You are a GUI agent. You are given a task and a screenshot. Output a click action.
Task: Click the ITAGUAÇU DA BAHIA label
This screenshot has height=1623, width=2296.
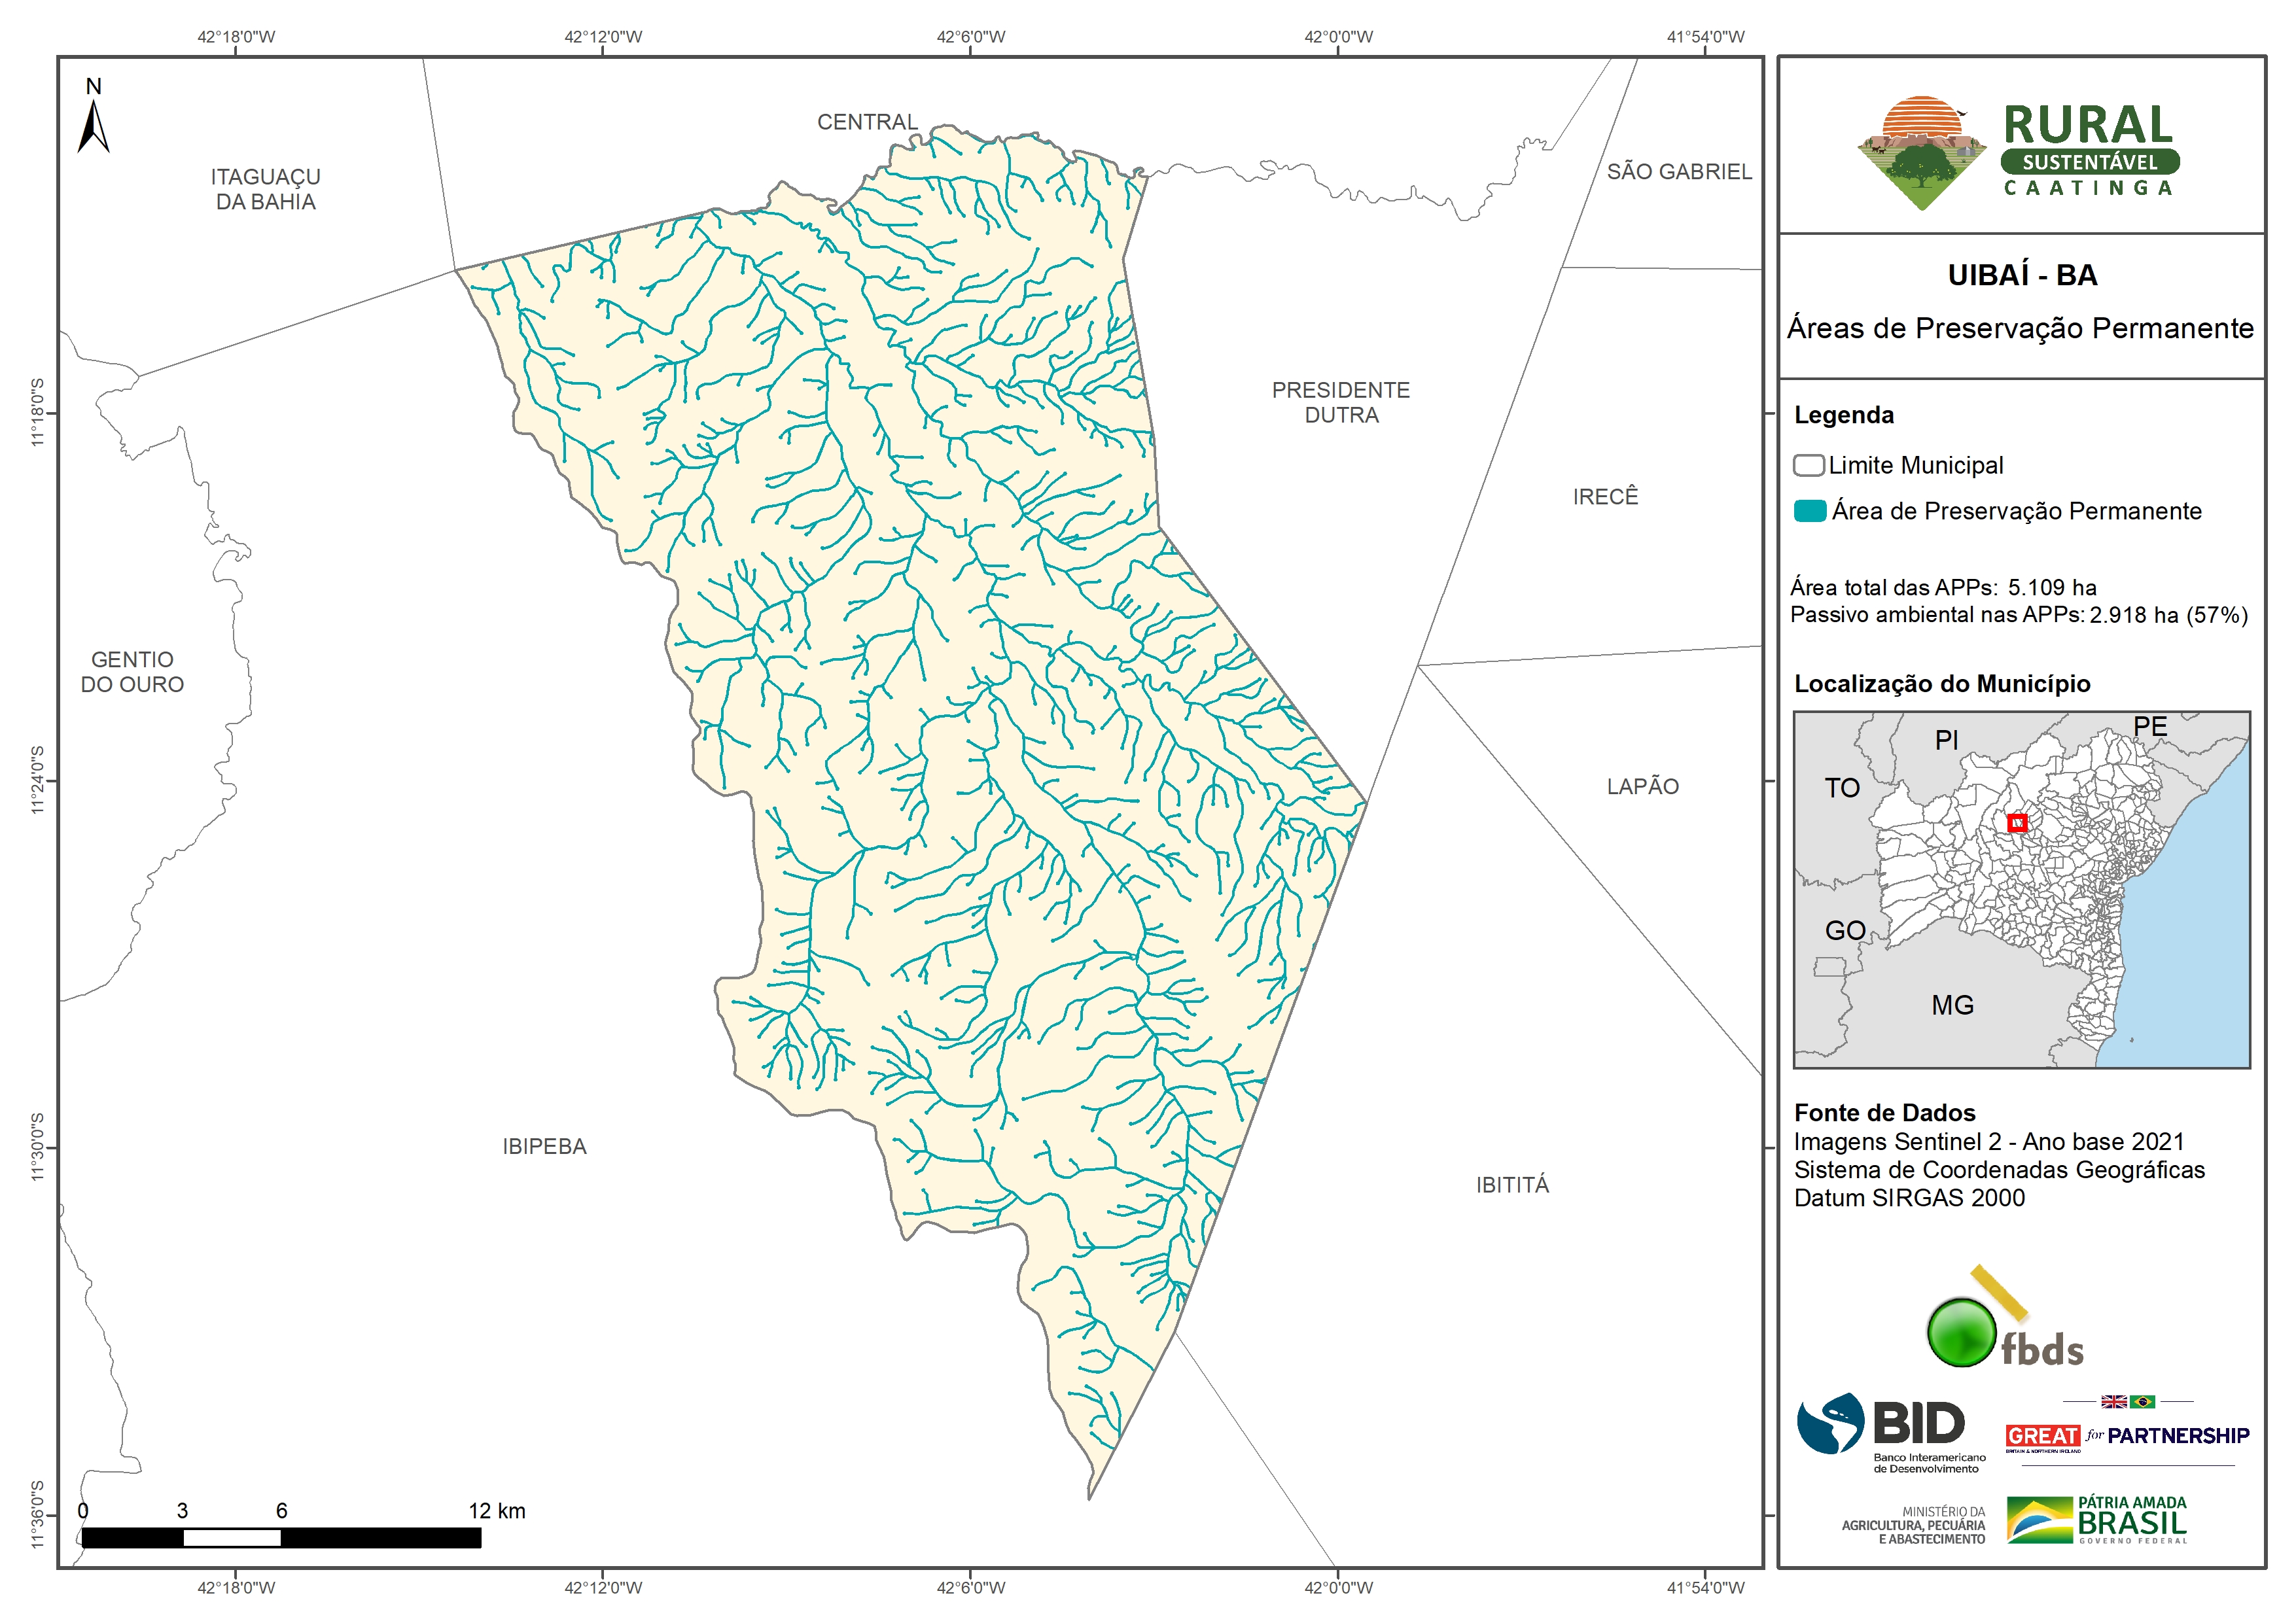coord(265,189)
